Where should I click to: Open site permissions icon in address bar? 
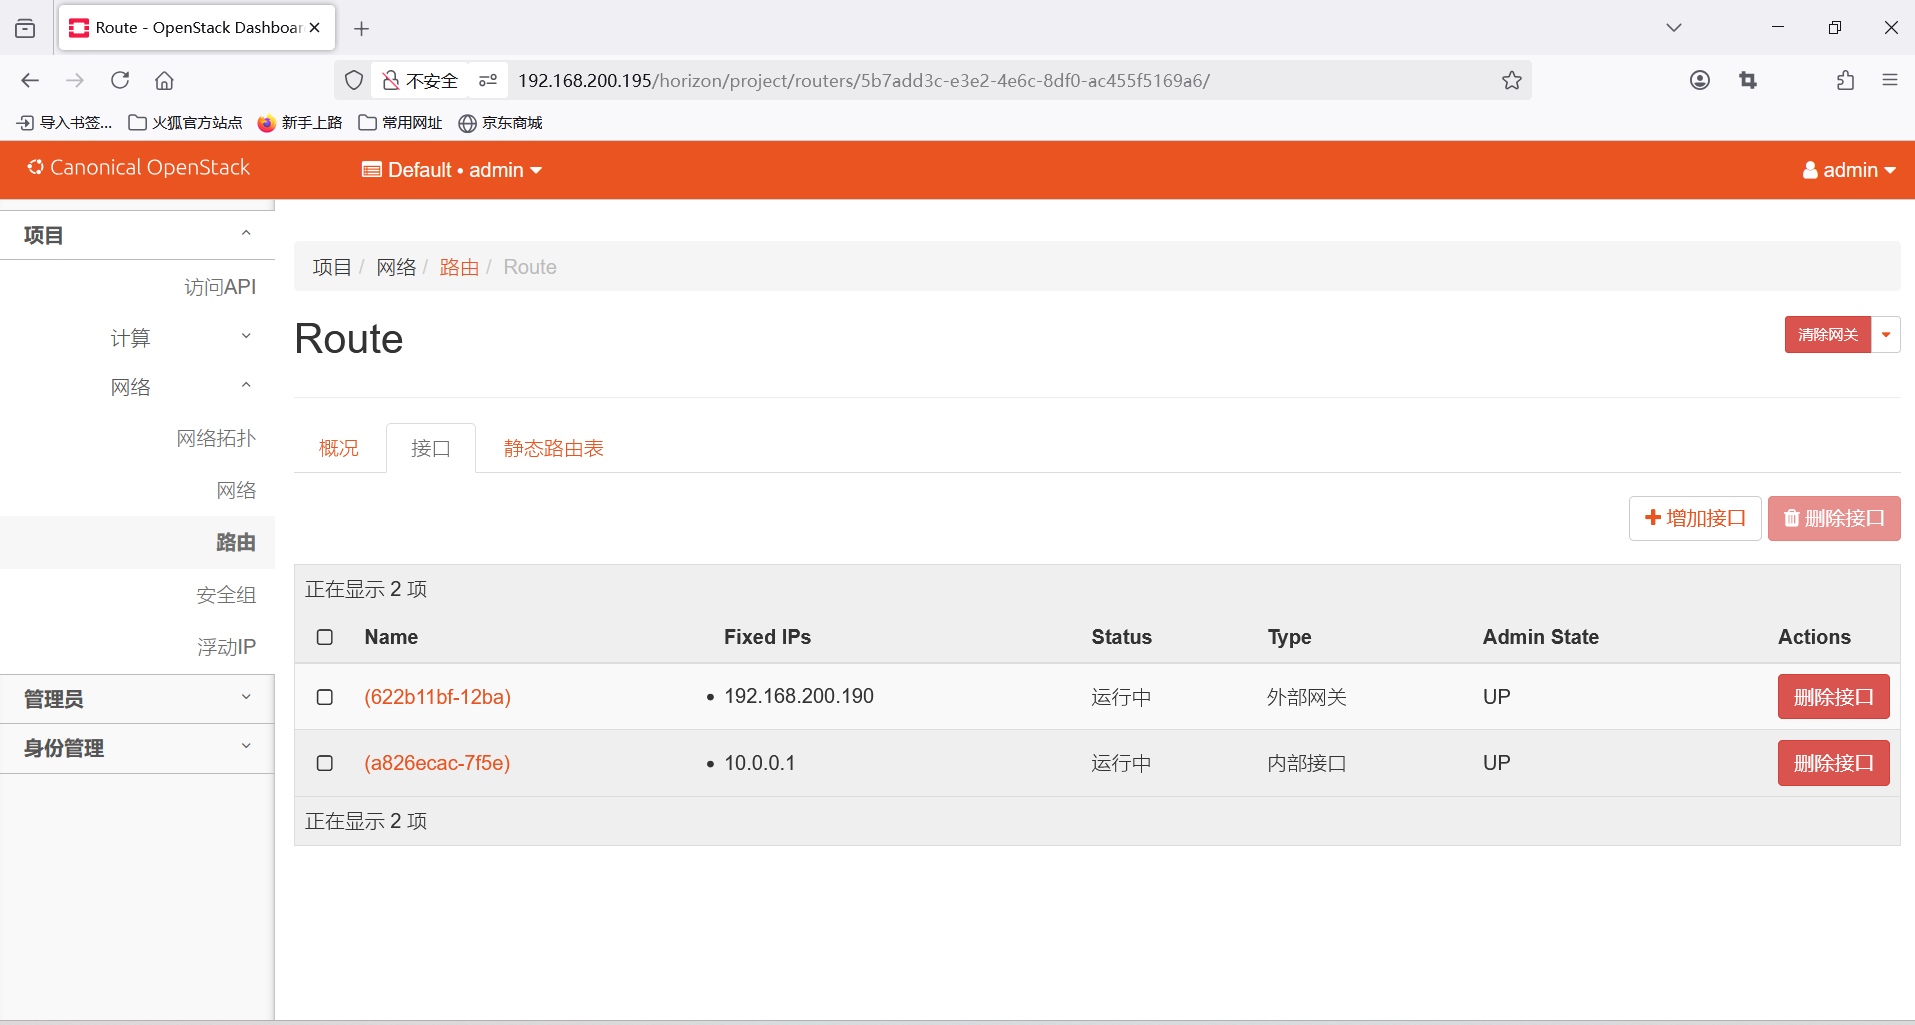488,80
